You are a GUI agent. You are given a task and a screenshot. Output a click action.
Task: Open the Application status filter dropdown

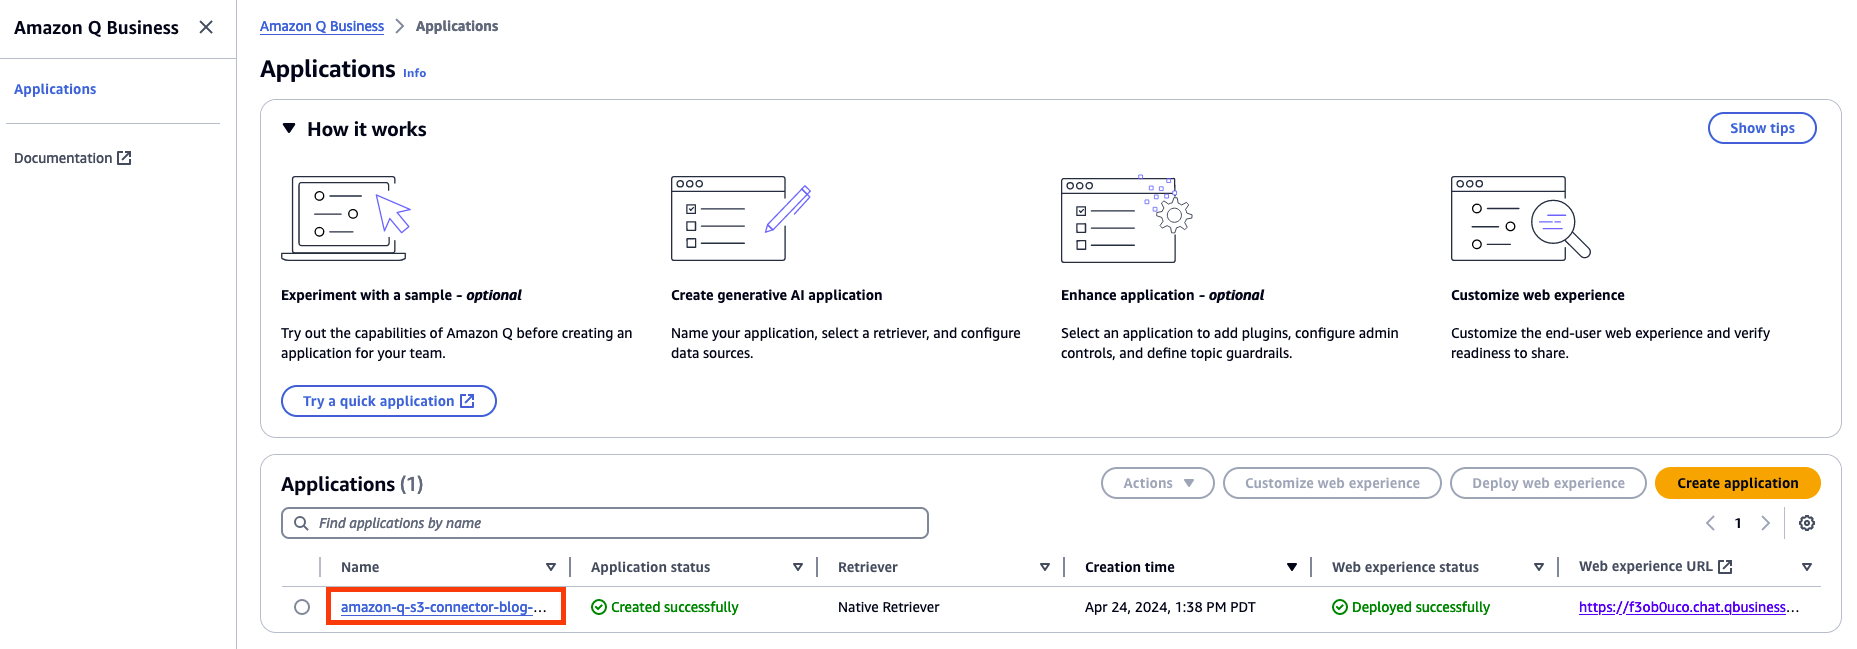798,566
